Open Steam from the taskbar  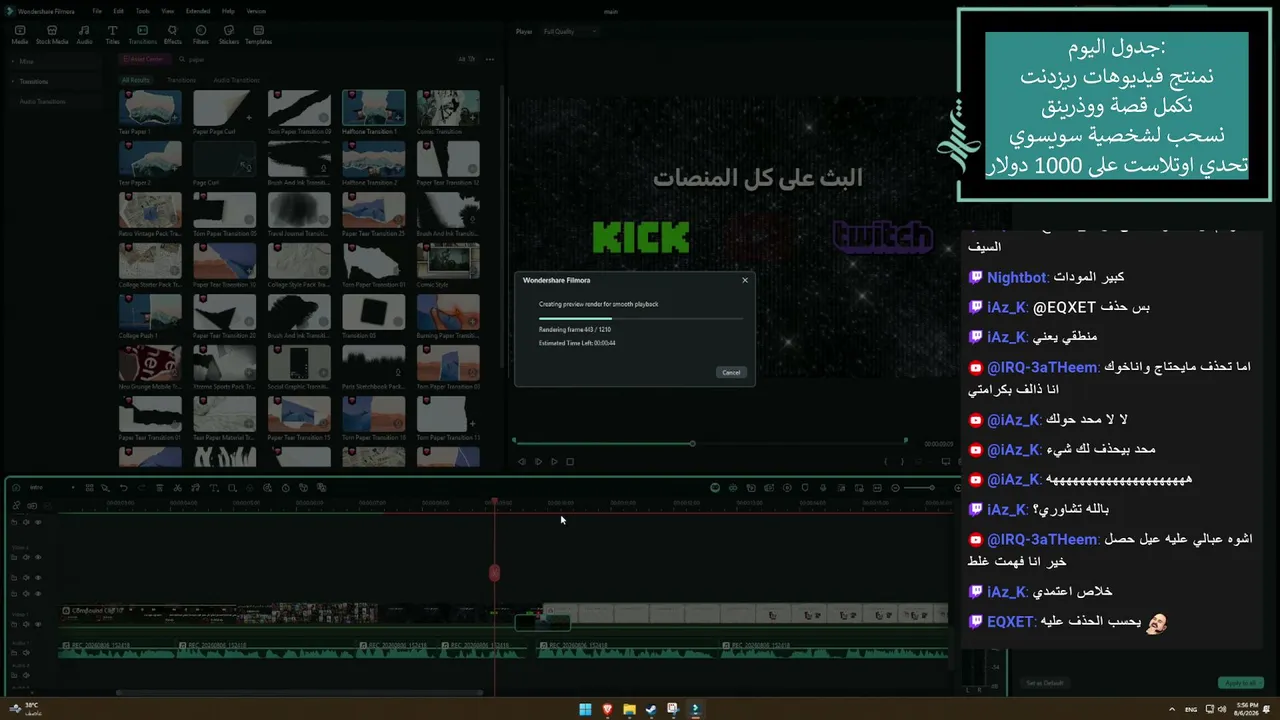pyautogui.click(x=651, y=710)
